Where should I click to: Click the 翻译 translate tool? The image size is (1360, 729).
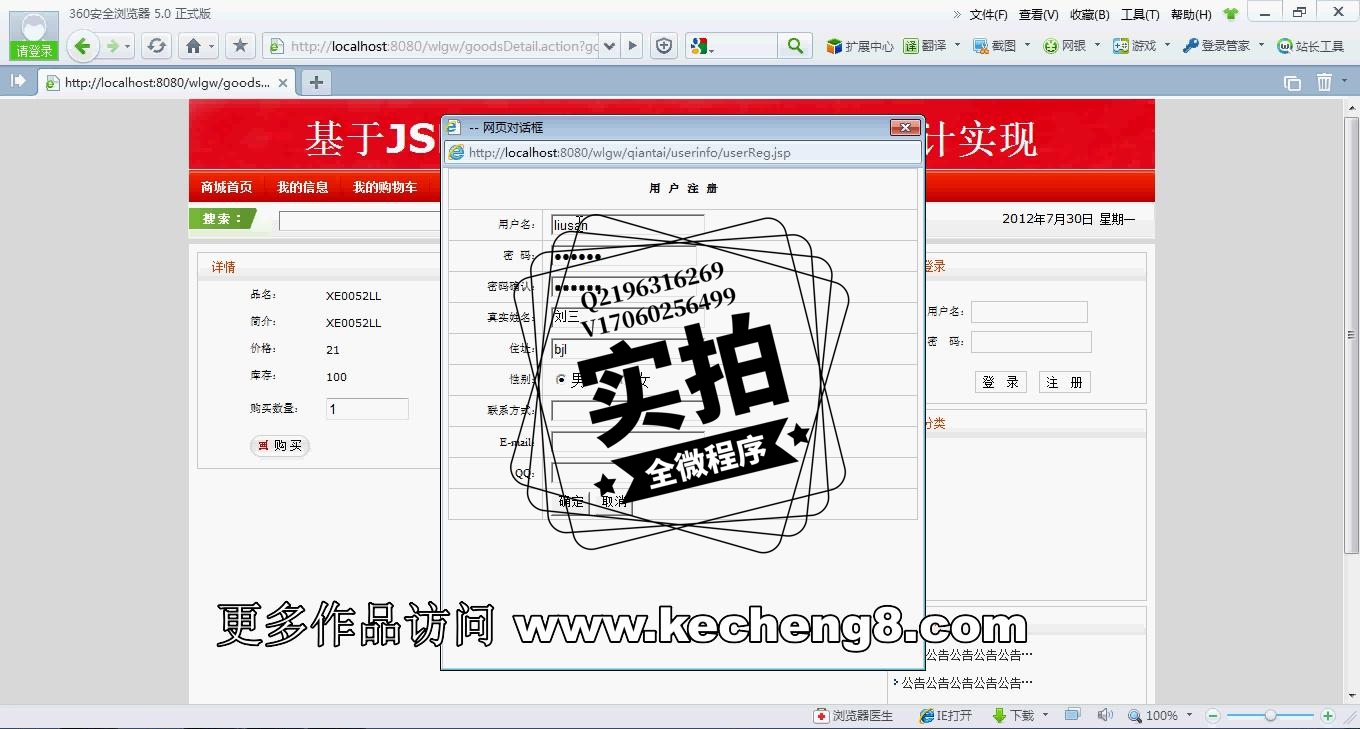[x=925, y=46]
